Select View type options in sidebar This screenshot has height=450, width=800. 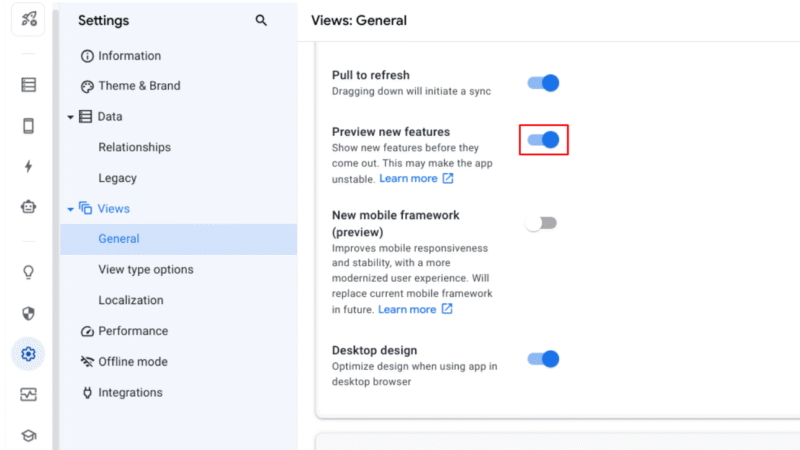(x=146, y=270)
